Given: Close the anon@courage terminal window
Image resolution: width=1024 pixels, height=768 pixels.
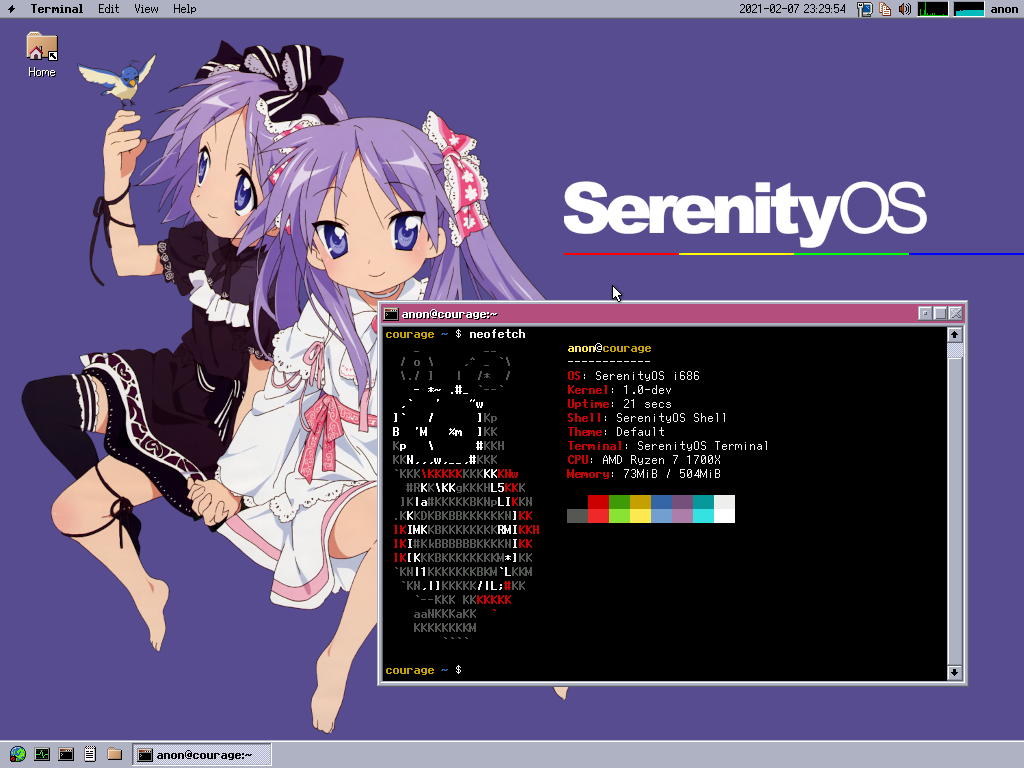Looking at the screenshot, I should pyautogui.click(x=955, y=313).
